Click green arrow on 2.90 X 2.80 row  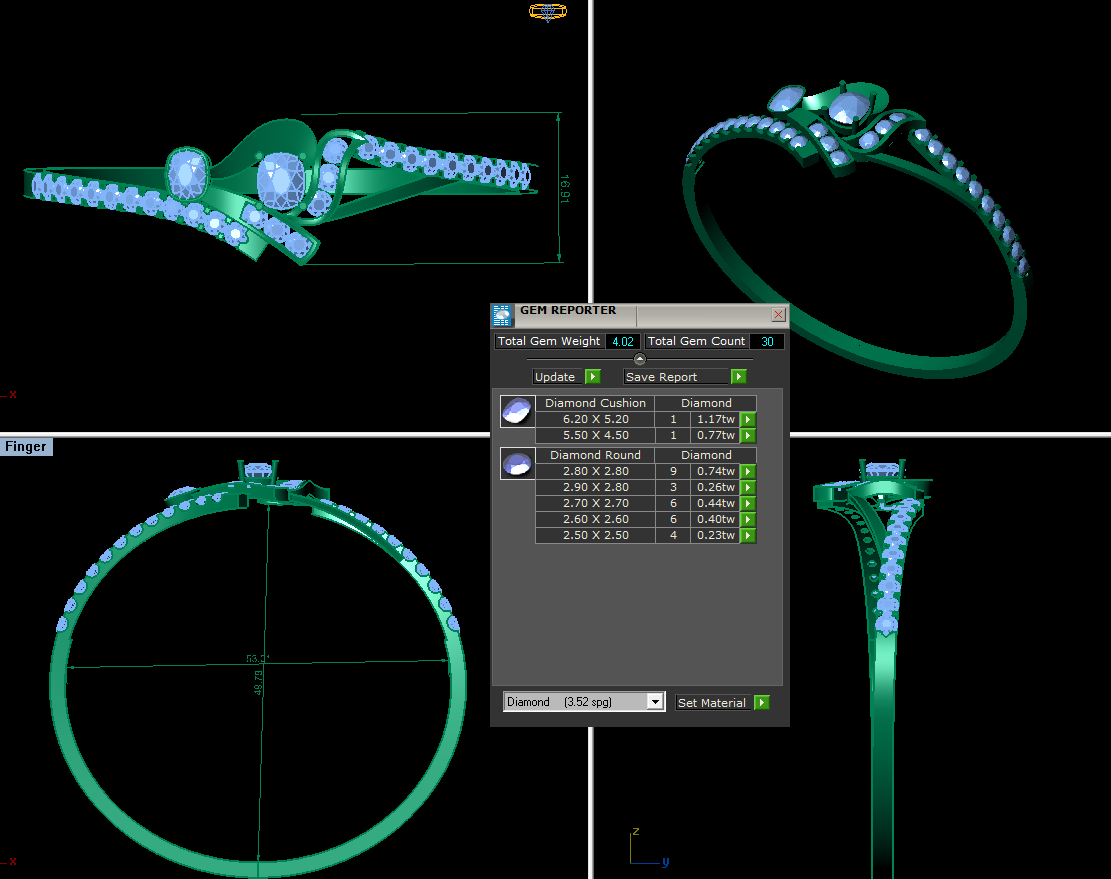pyautogui.click(x=748, y=487)
